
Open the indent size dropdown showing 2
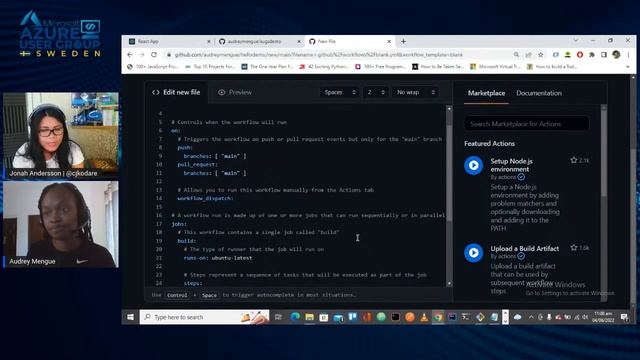pos(376,92)
